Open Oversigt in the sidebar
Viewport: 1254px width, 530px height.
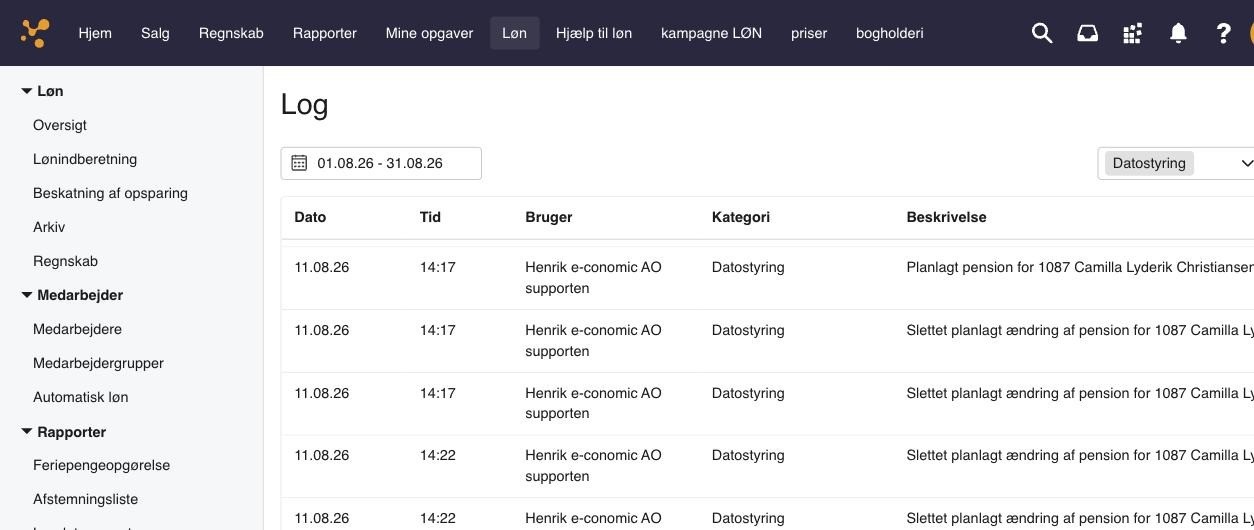[x=60, y=125]
